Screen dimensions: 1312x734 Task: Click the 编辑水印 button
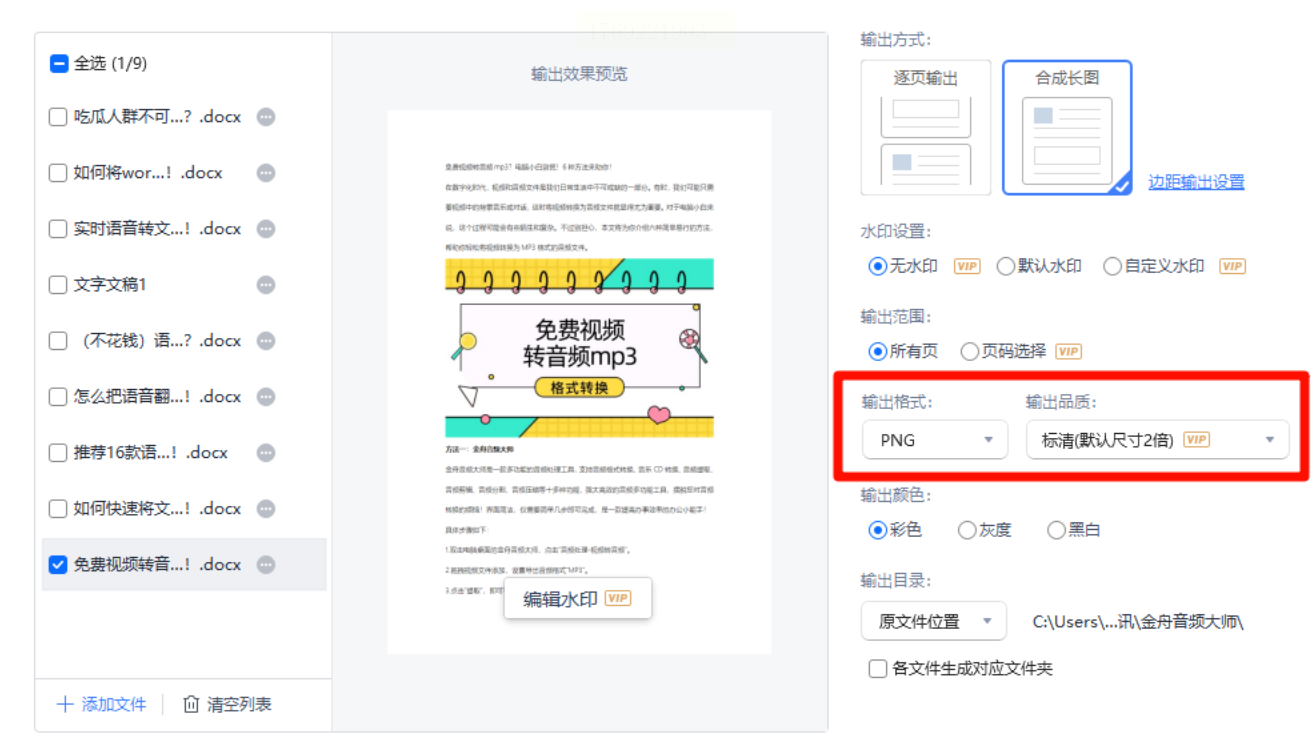(577, 599)
